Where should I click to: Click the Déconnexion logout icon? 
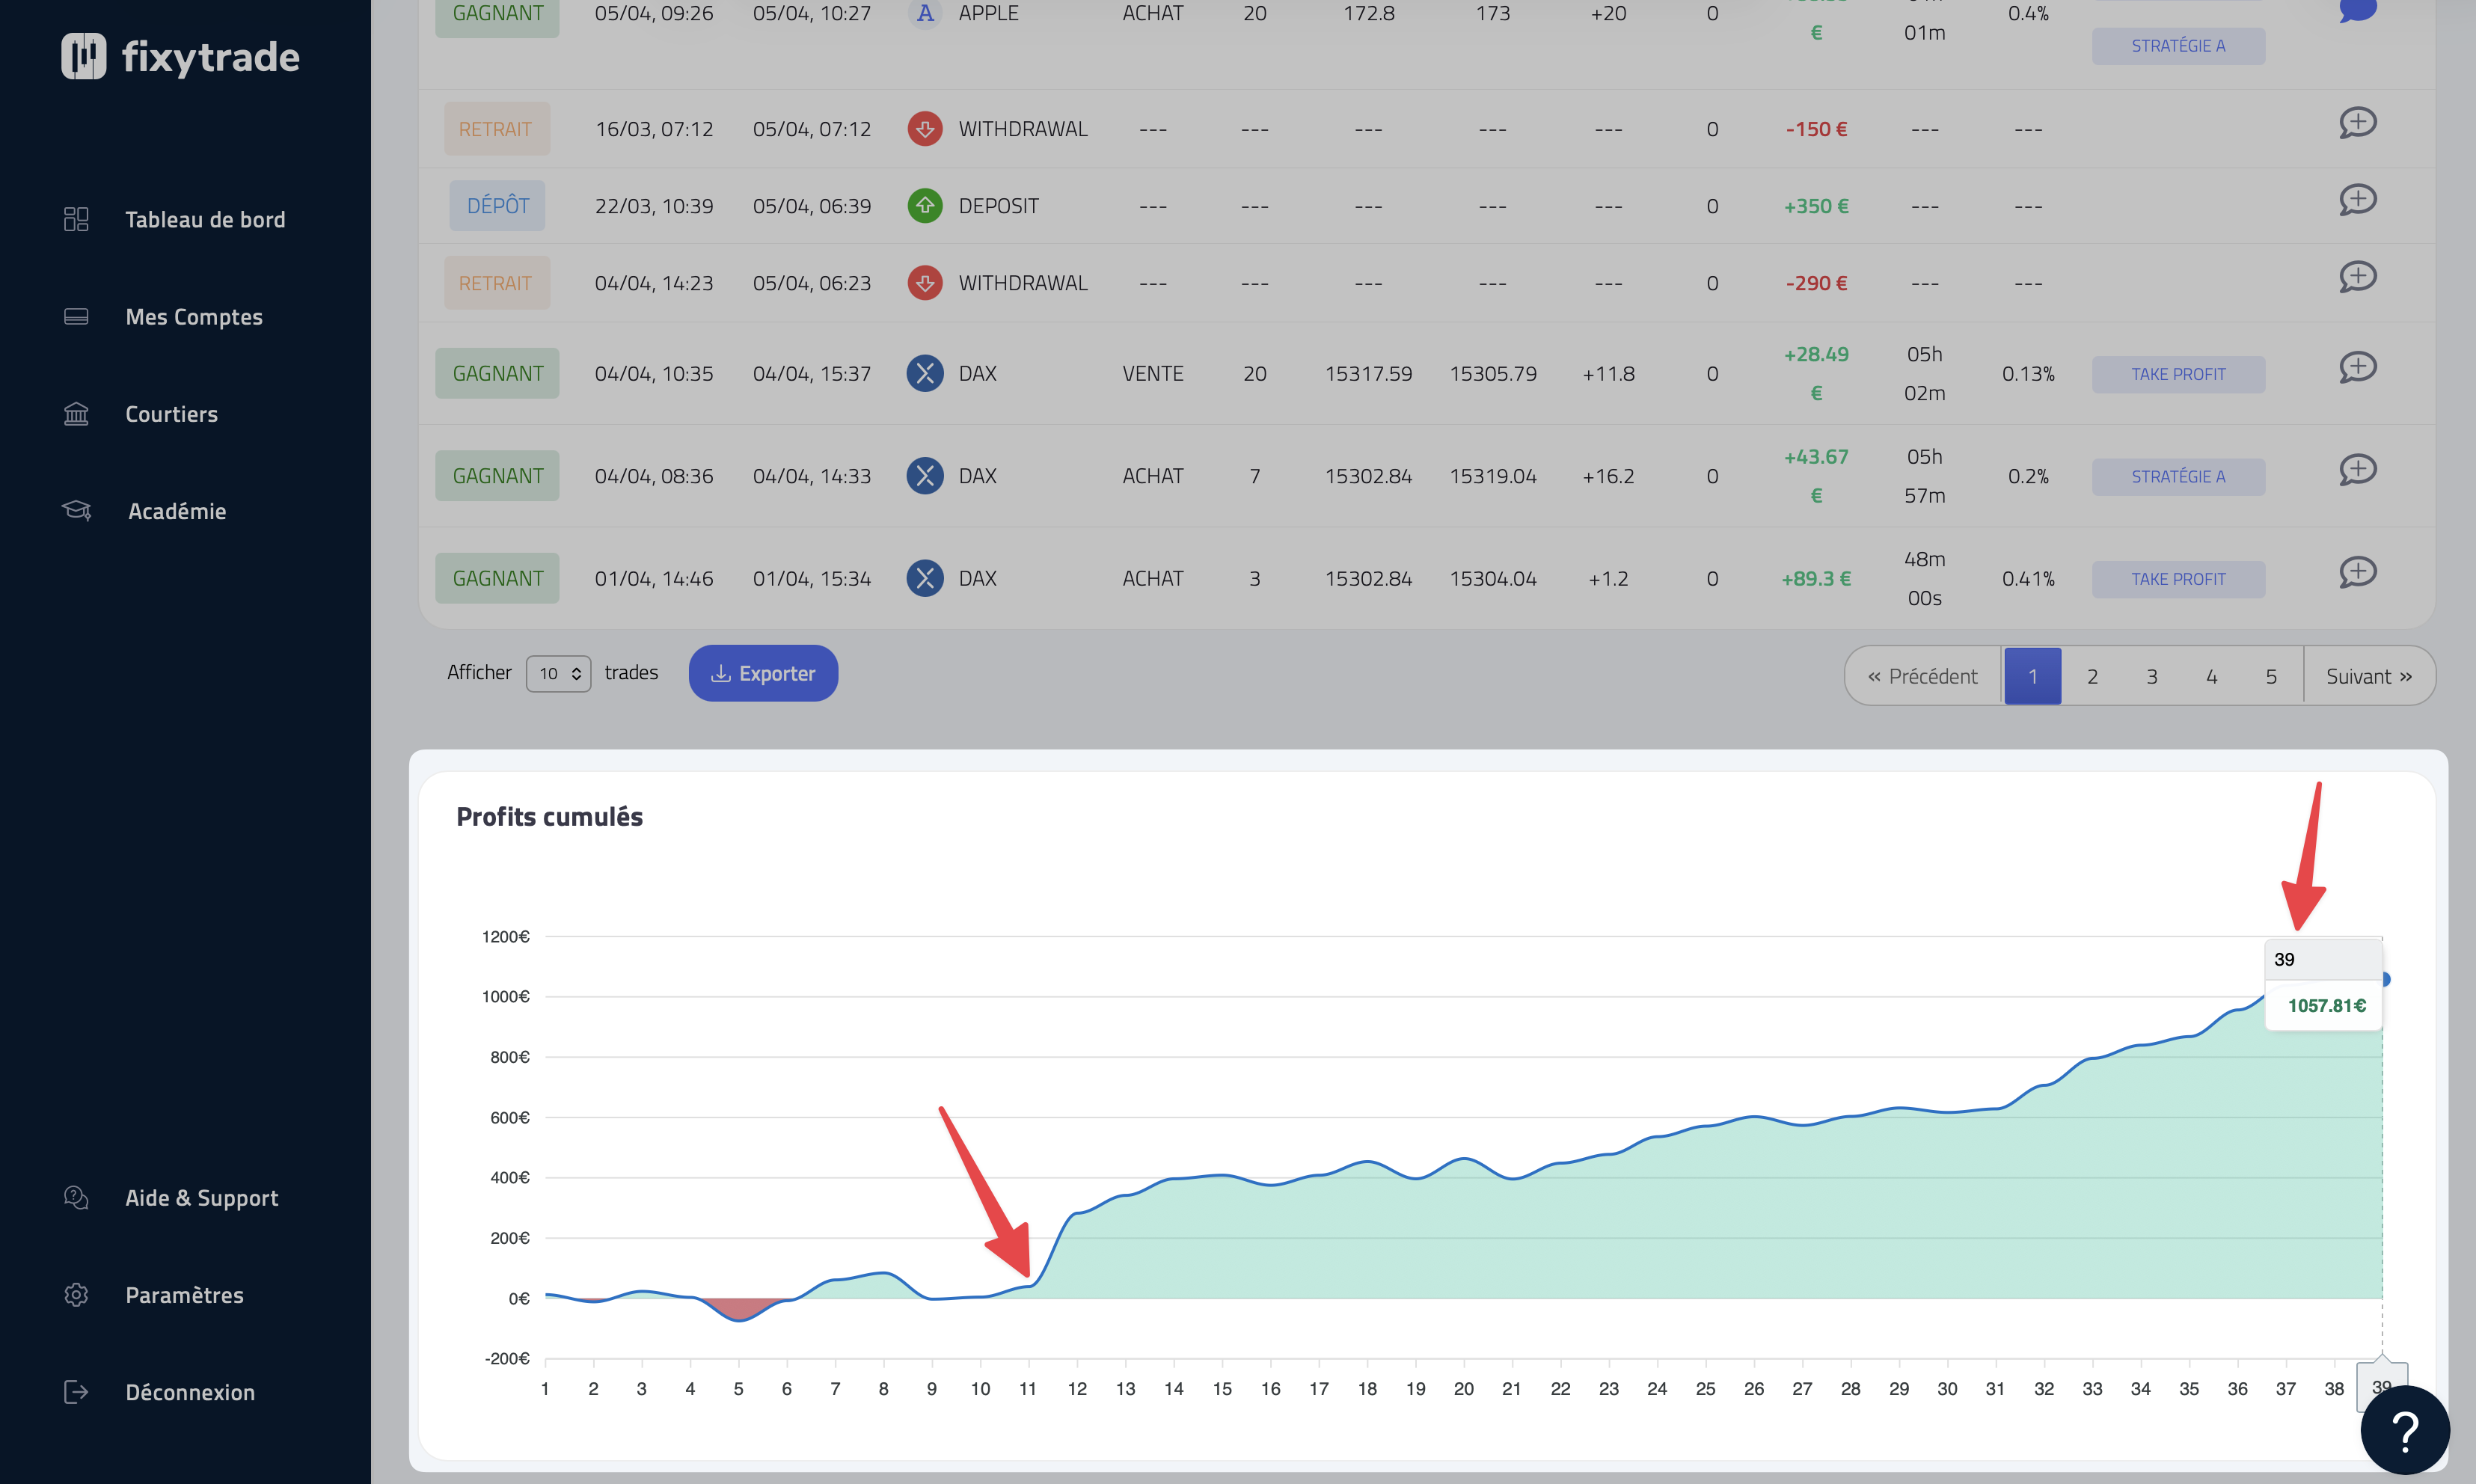tap(76, 1392)
